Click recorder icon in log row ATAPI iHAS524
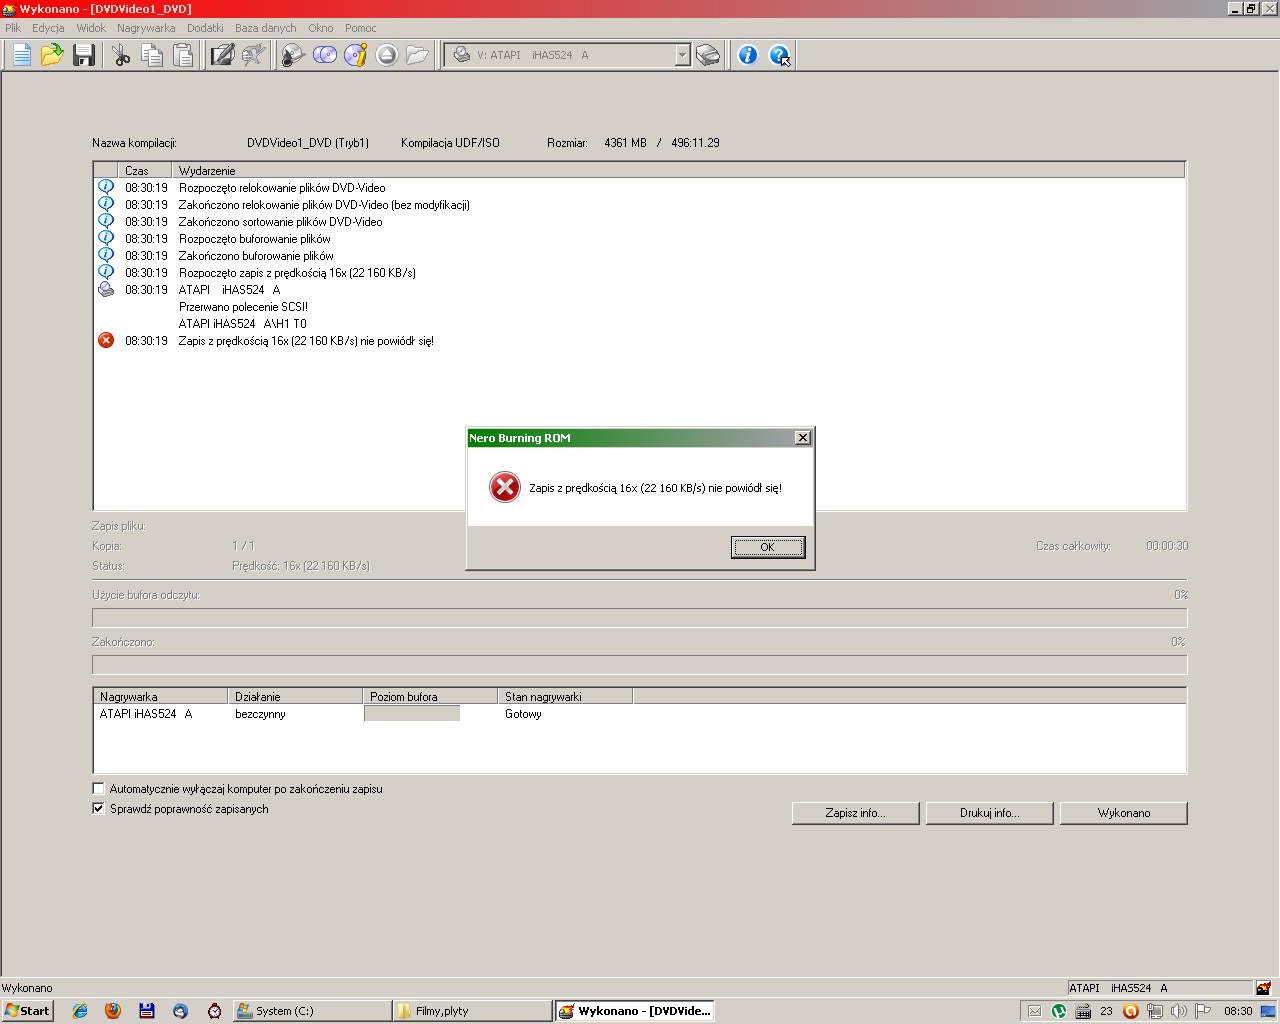 [x=106, y=290]
